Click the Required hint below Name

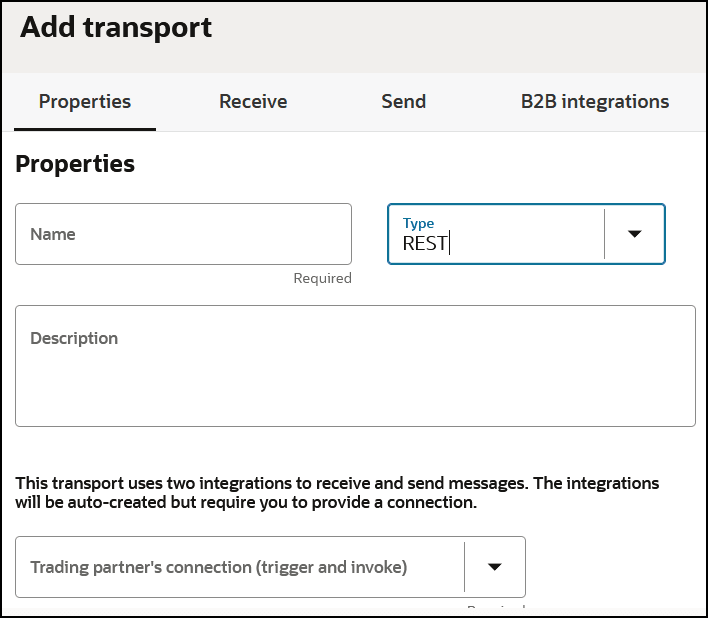[x=322, y=279]
